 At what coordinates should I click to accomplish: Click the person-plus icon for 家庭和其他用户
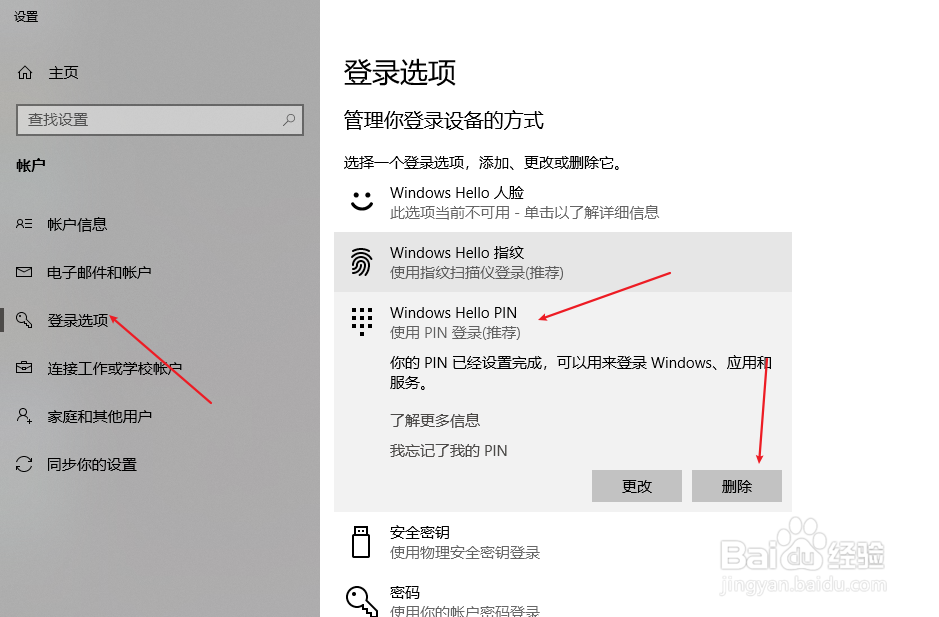(24, 416)
